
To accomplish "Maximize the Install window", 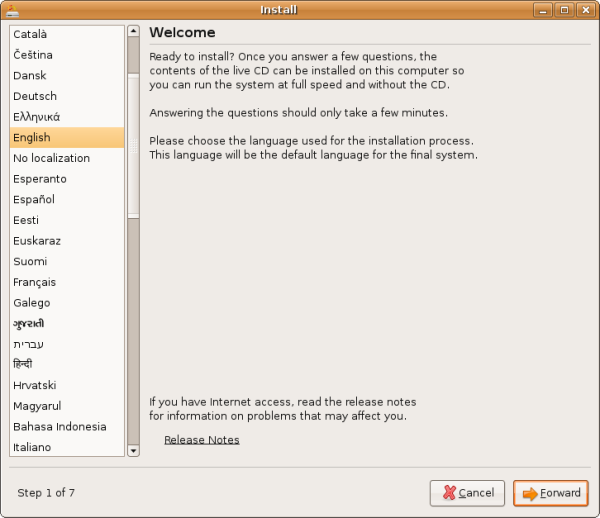I will 564,10.
